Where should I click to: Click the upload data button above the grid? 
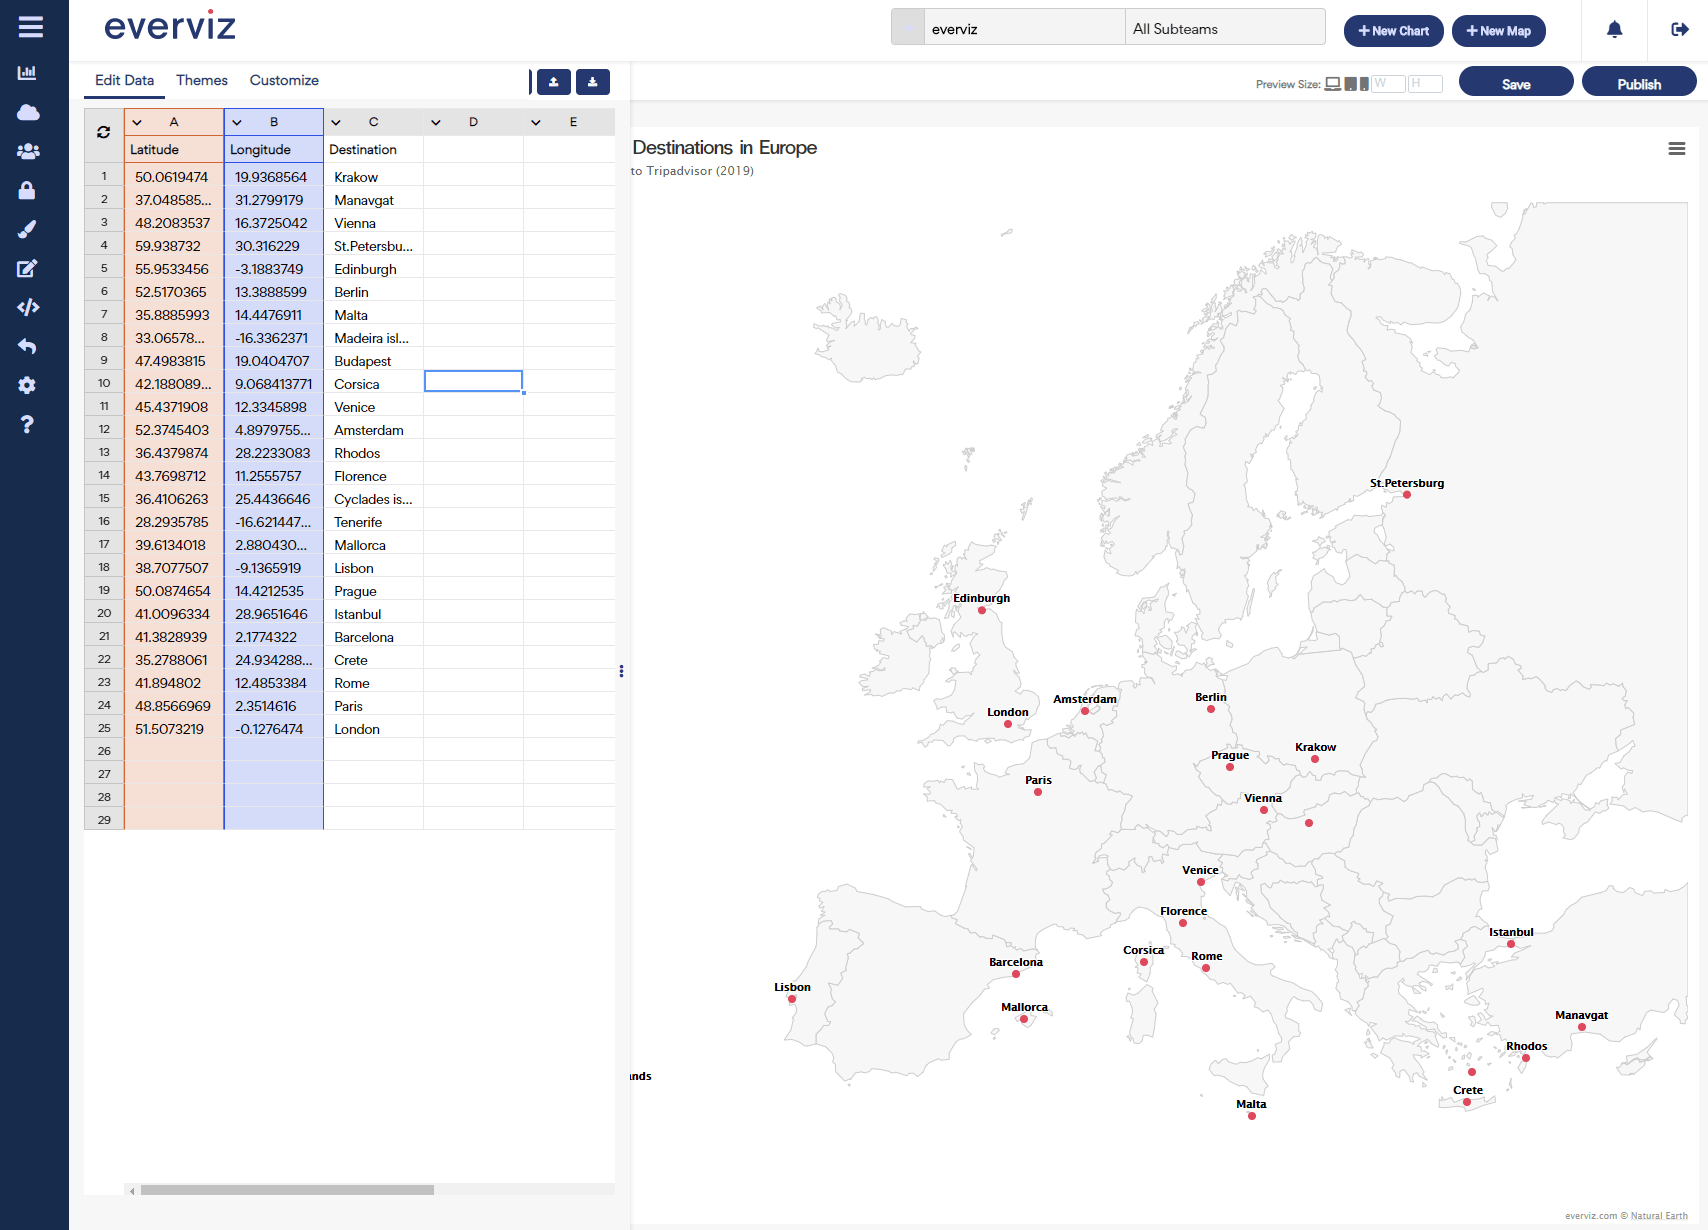(554, 82)
